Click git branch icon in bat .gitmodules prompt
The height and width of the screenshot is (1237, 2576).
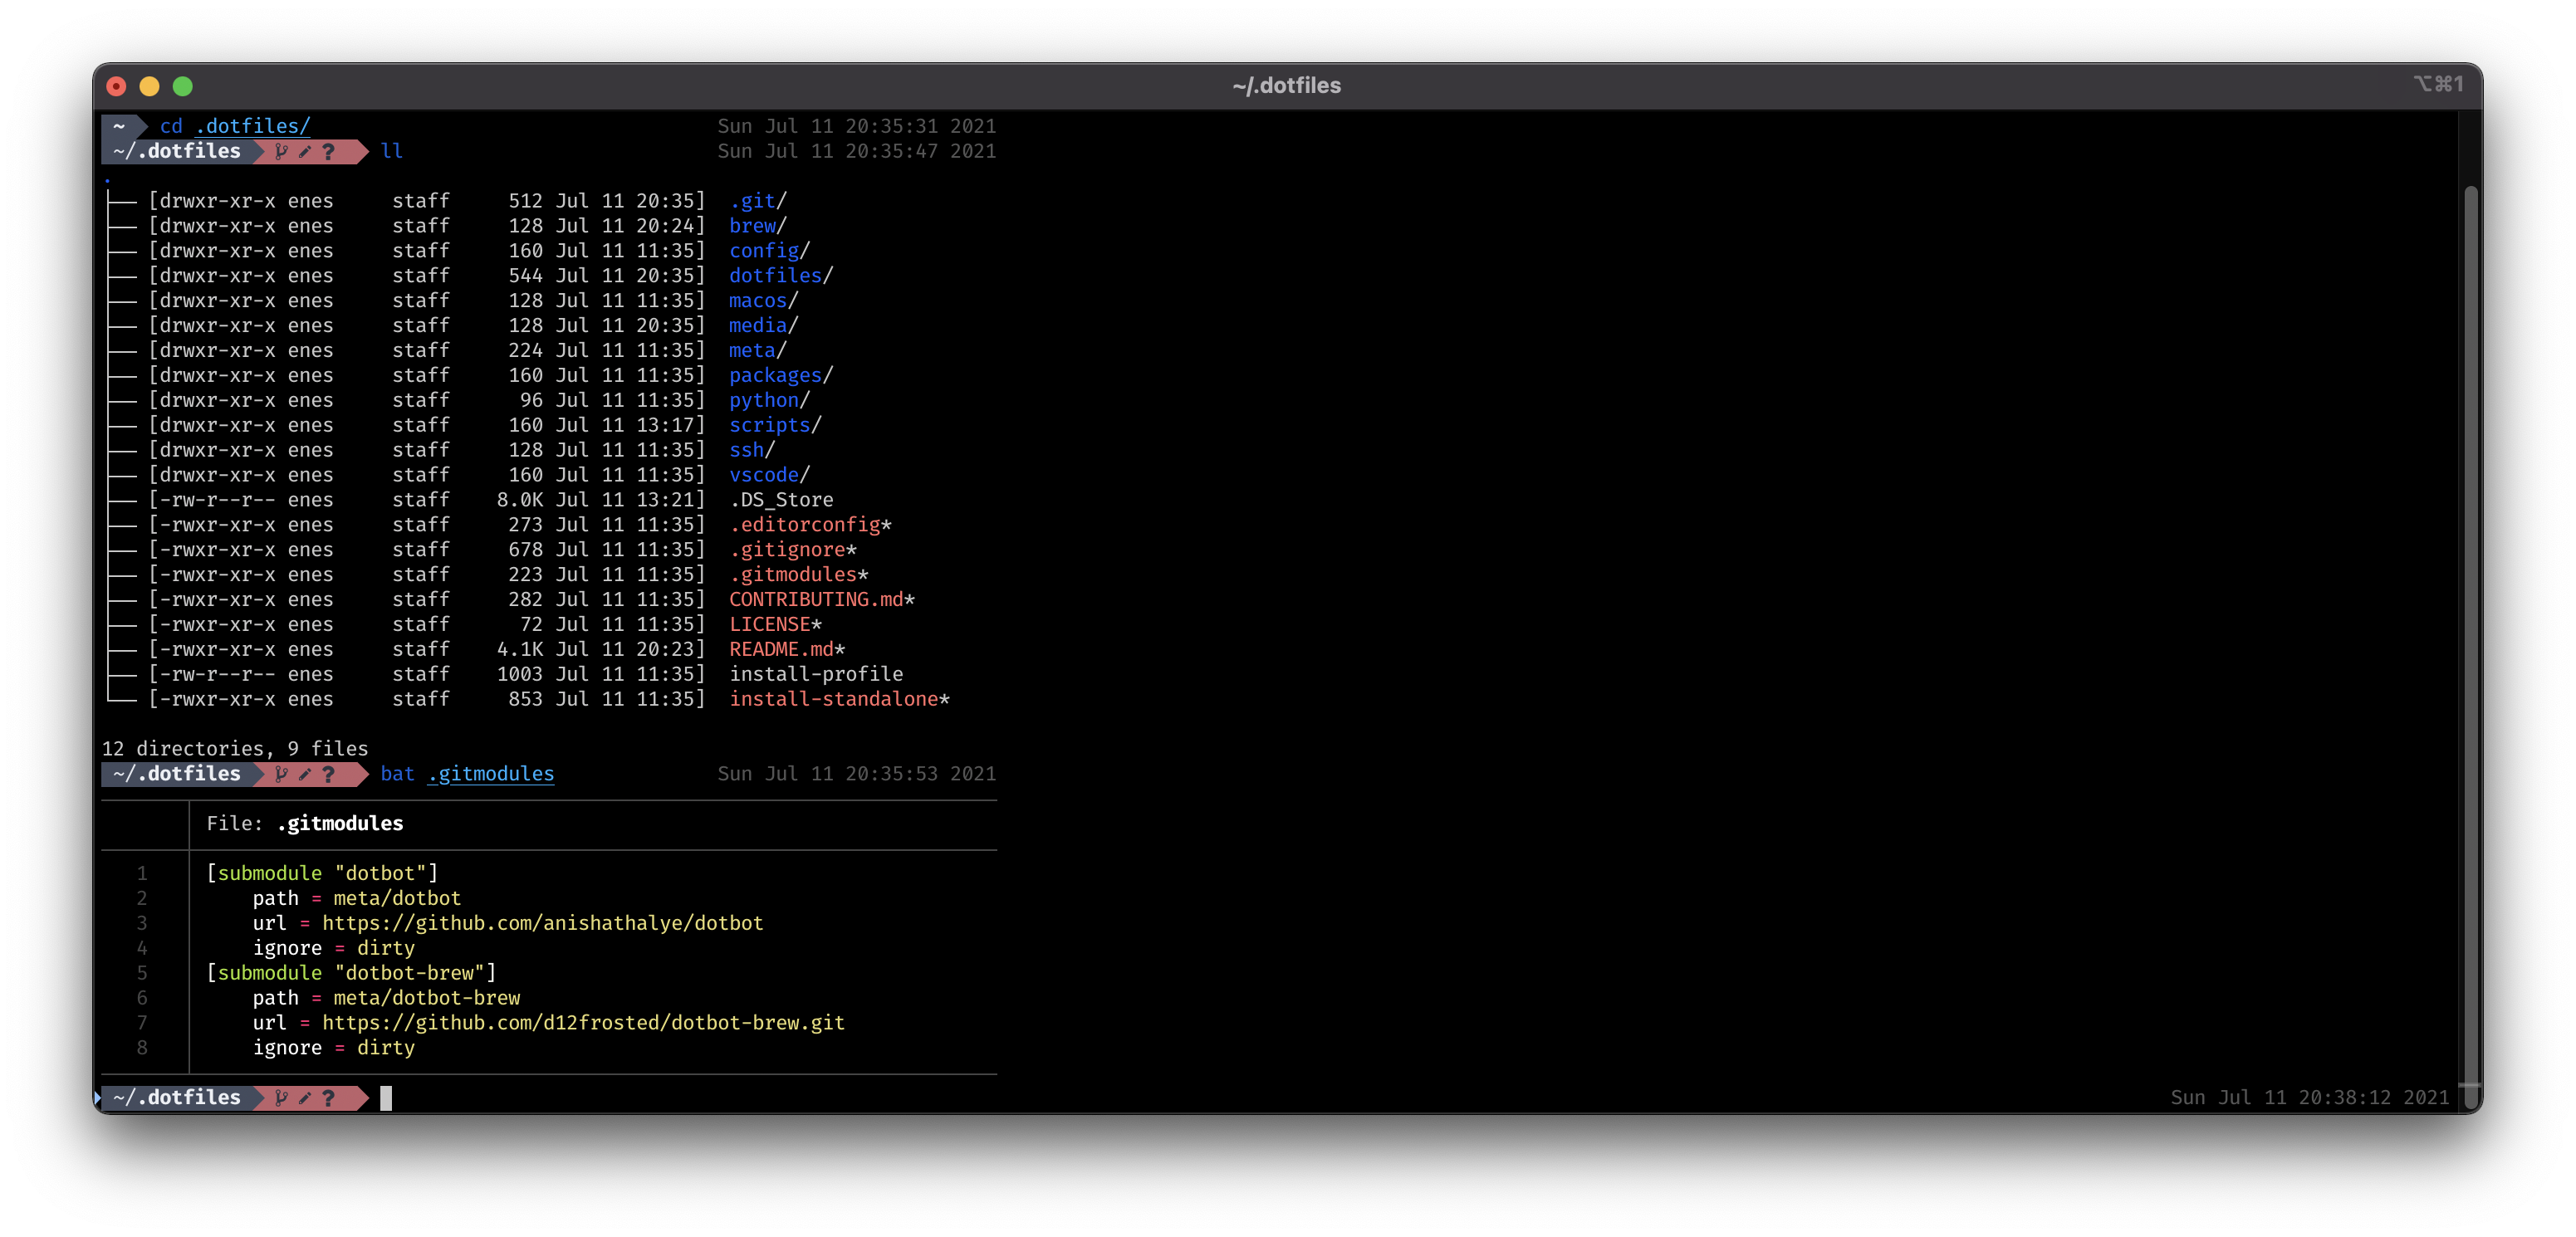(x=281, y=774)
